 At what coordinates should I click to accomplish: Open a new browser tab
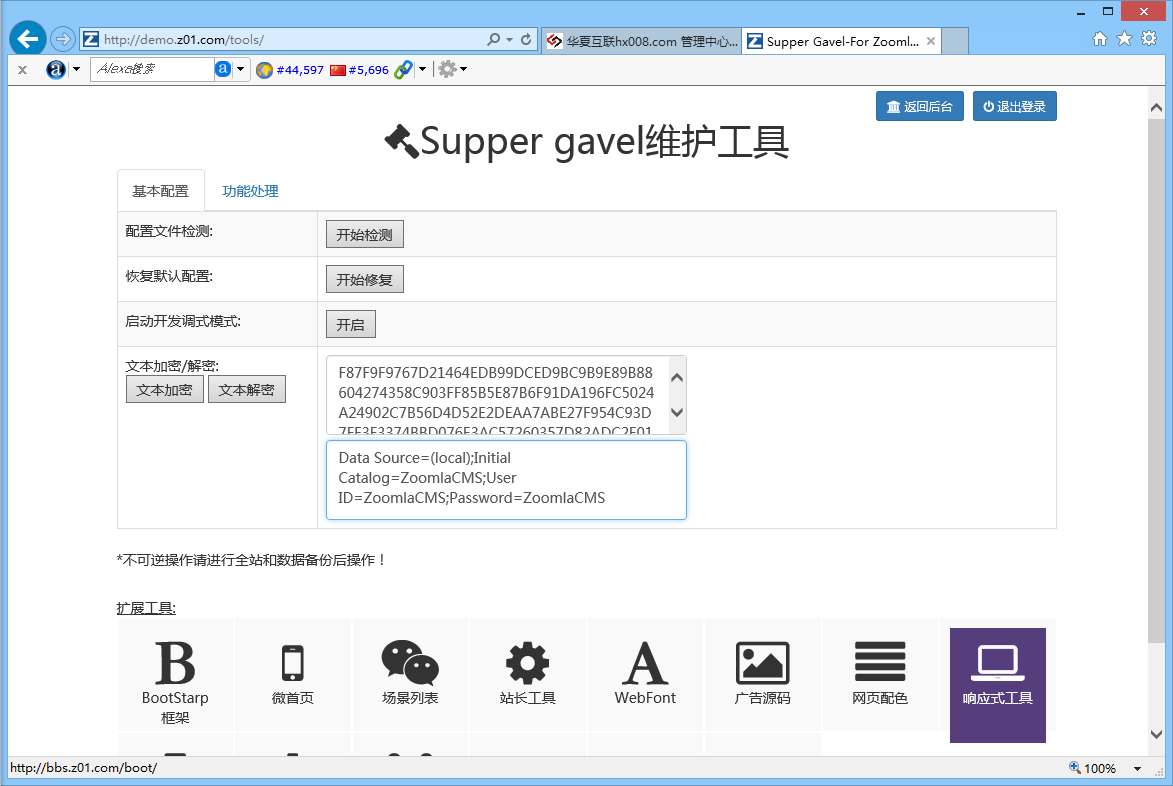coord(955,41)
